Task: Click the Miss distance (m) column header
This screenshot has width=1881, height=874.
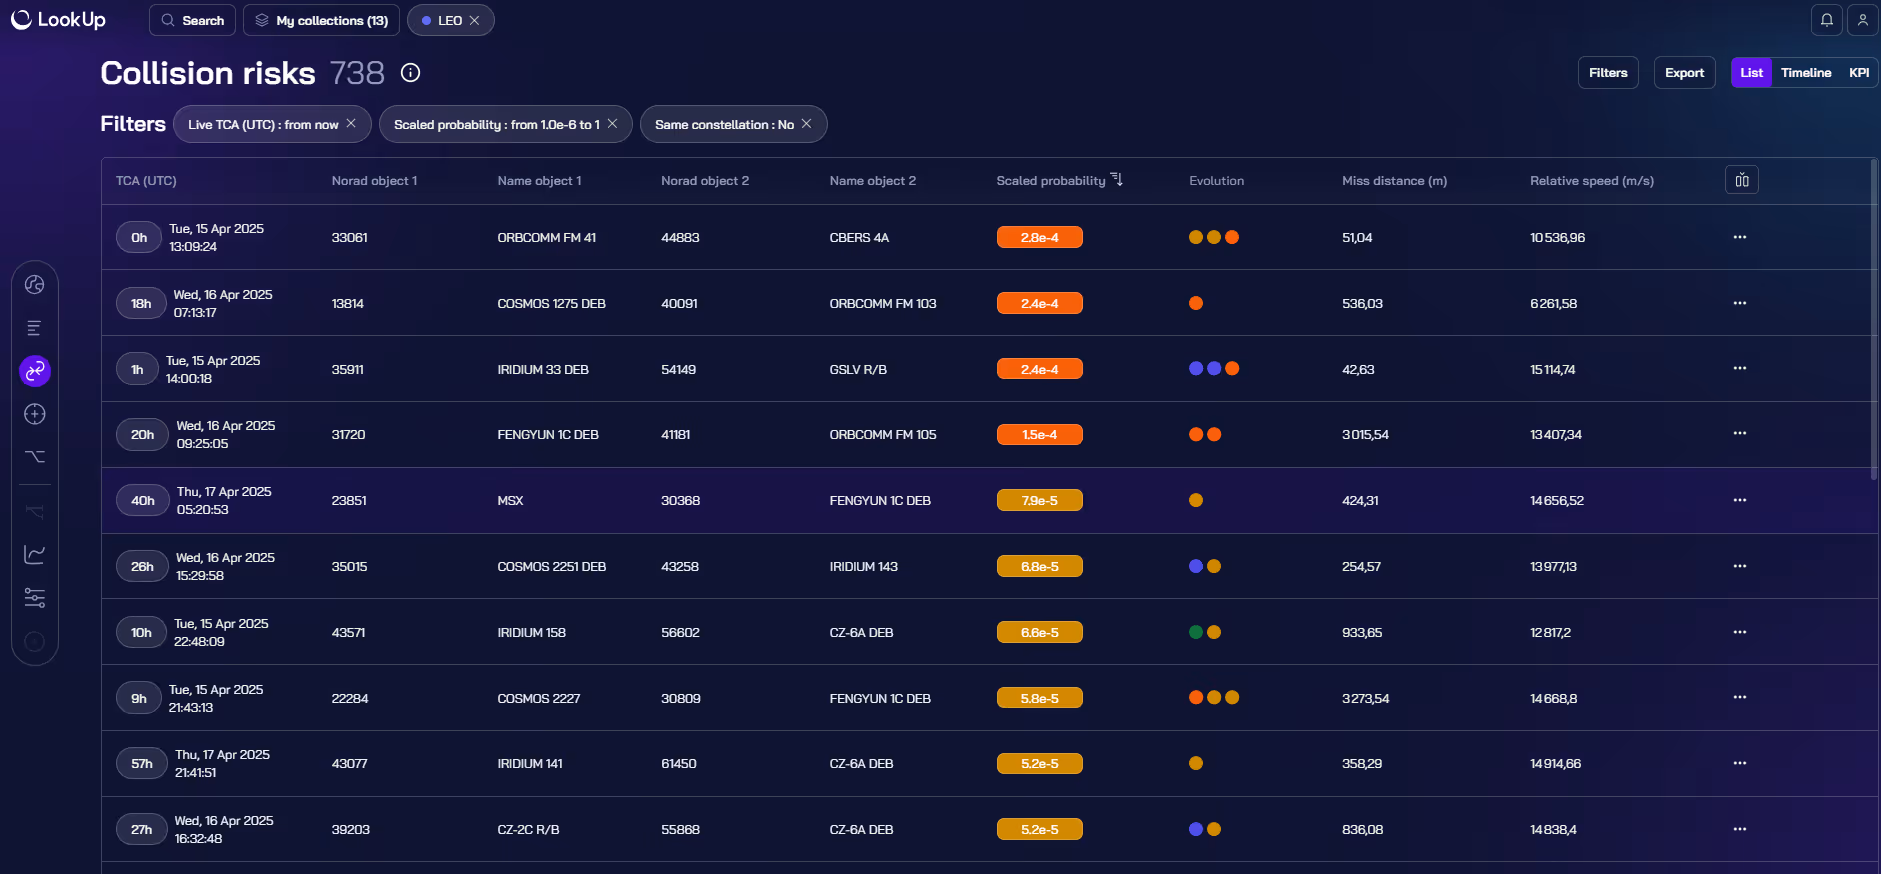Action: 1394,181
